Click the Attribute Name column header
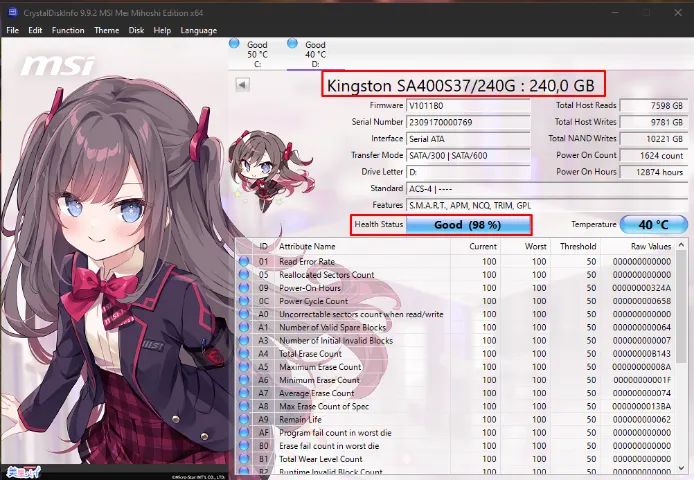This screenshot has width=694, height=480. coord(362,246)
